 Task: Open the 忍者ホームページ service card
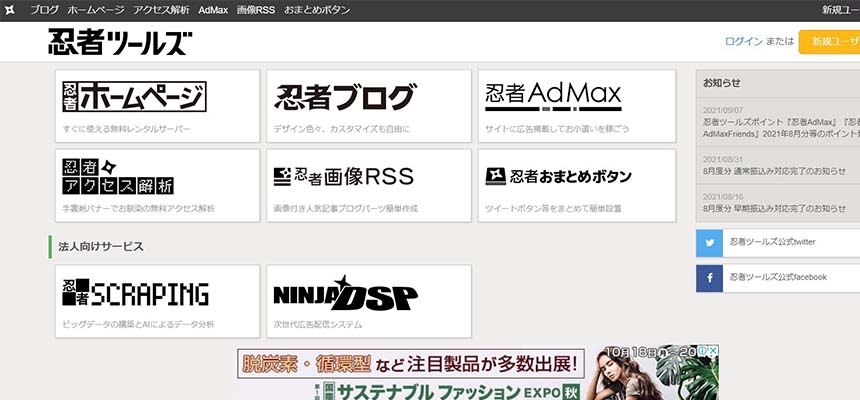158,106
